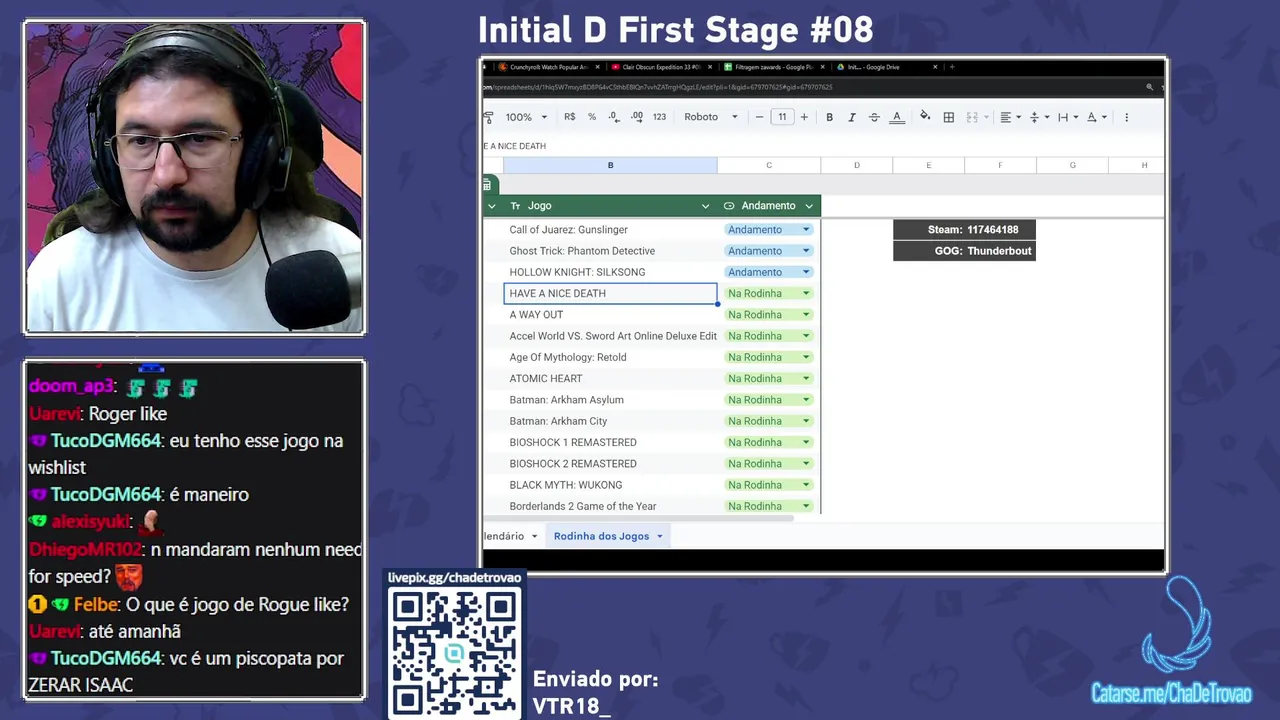Viewport: 1280px width, 720px height.
Task: Click the magnifier icon in the address bar
Action: [x=1150, y=87]
